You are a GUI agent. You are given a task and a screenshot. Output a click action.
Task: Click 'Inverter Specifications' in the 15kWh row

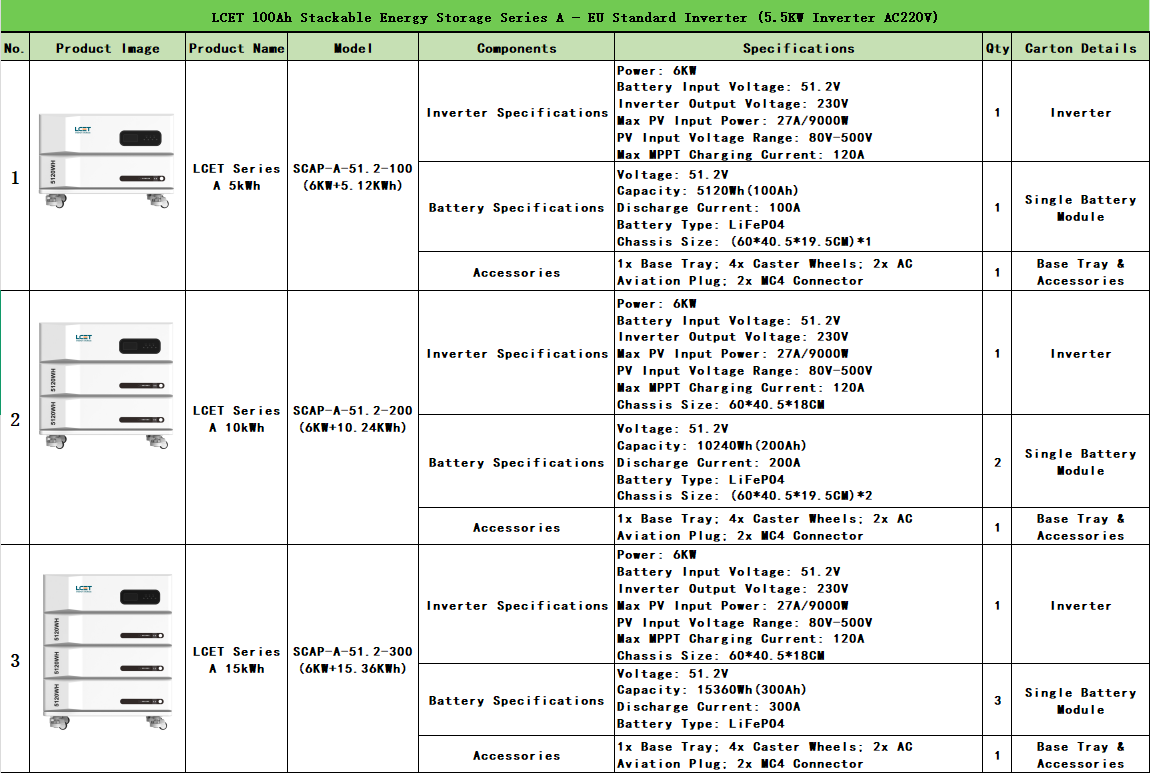click(517, 606)
